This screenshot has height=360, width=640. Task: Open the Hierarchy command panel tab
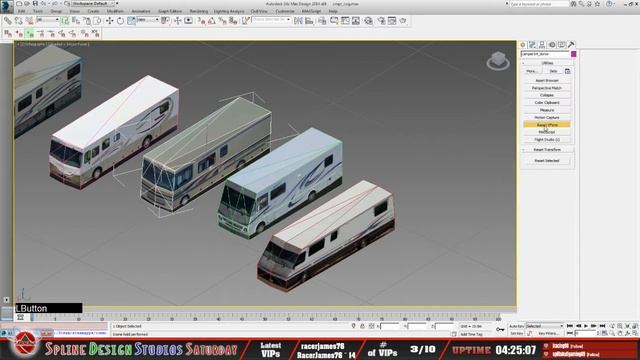[542, 44]
